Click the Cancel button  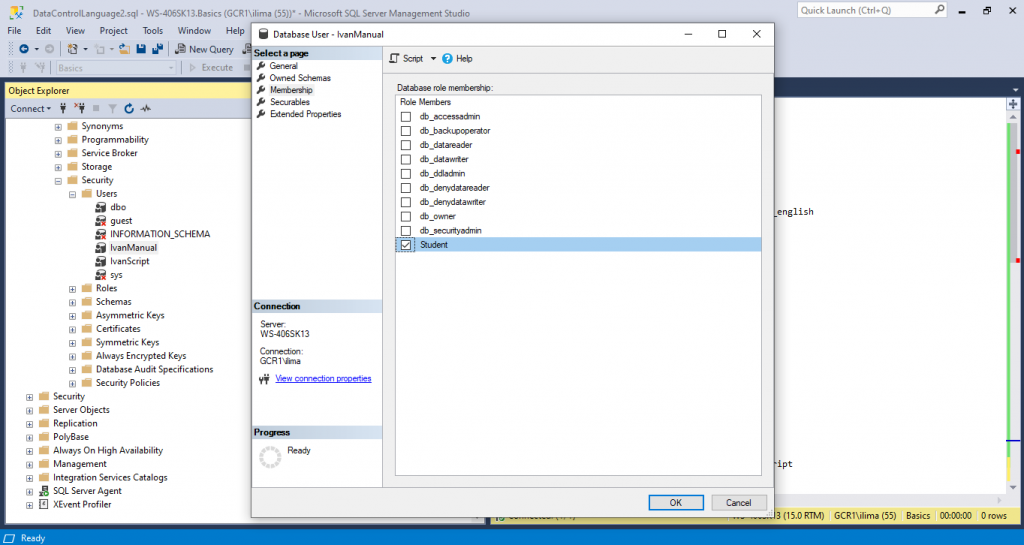[x=739, y=503]
